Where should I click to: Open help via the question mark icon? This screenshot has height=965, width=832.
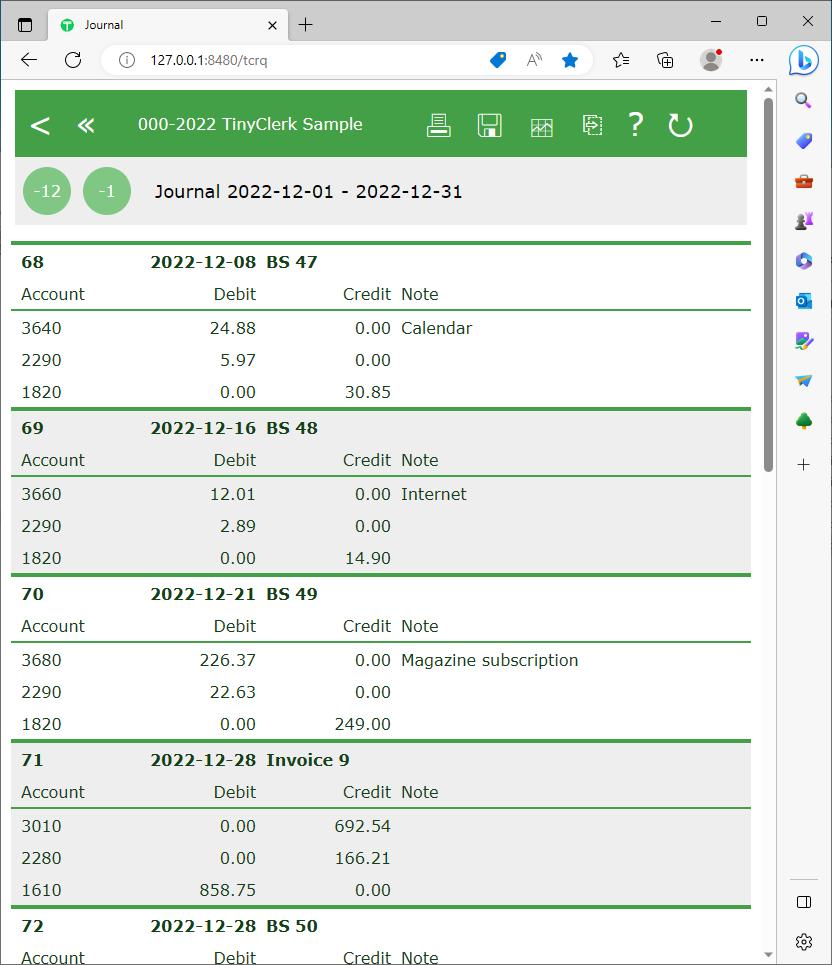coord(635,125)
